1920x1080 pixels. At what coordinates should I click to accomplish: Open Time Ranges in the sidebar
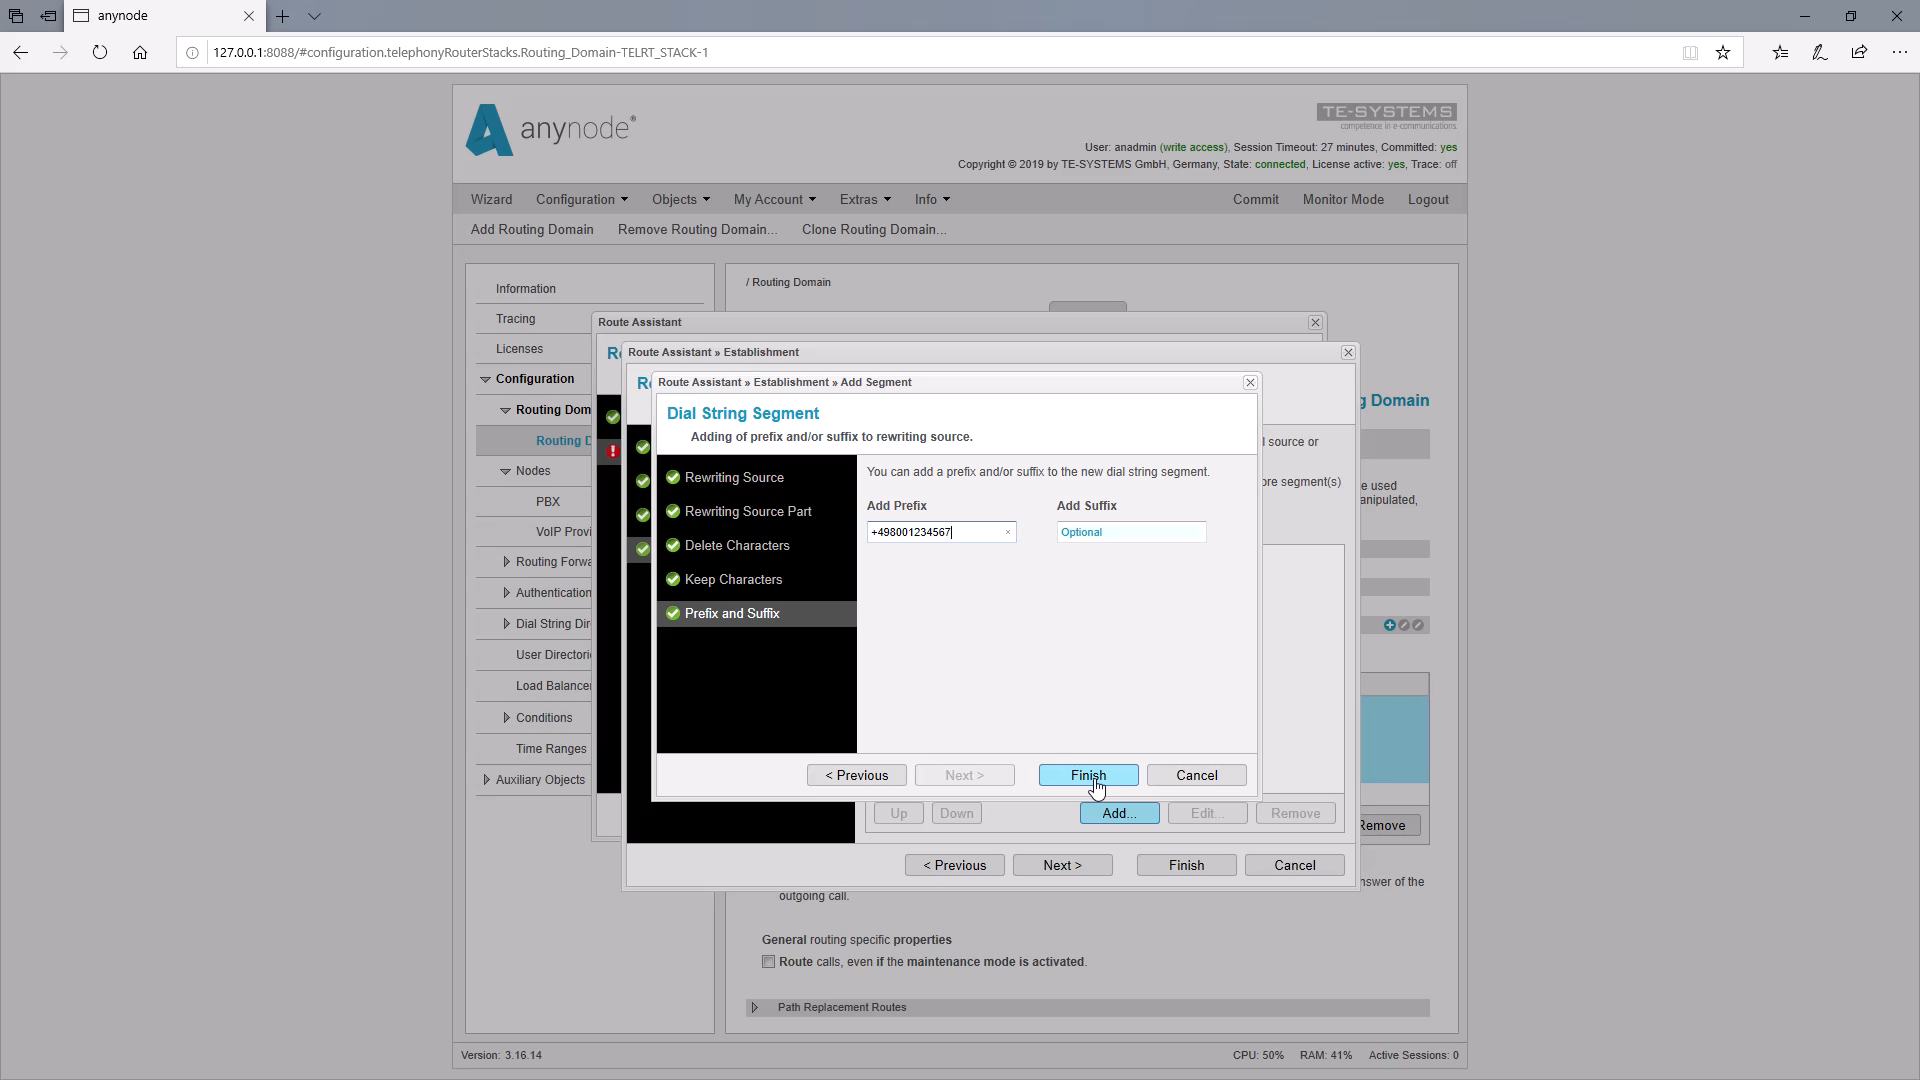click(551, 749)
